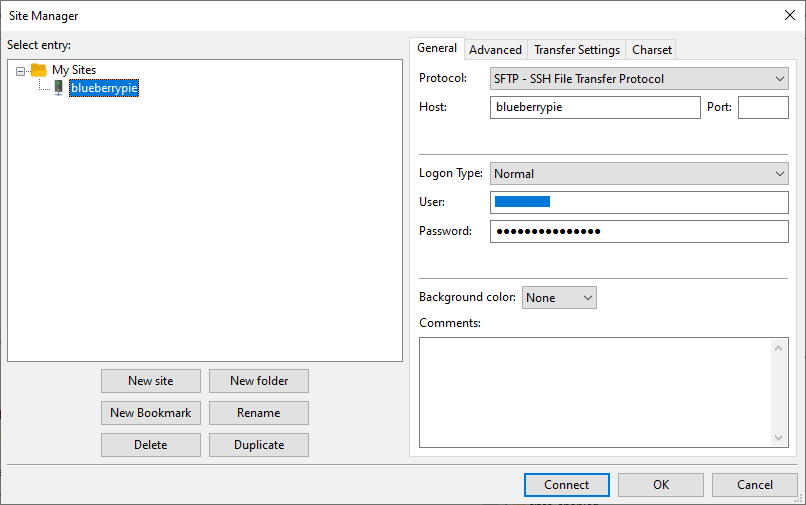Click the Cancel button

point(755,485)
